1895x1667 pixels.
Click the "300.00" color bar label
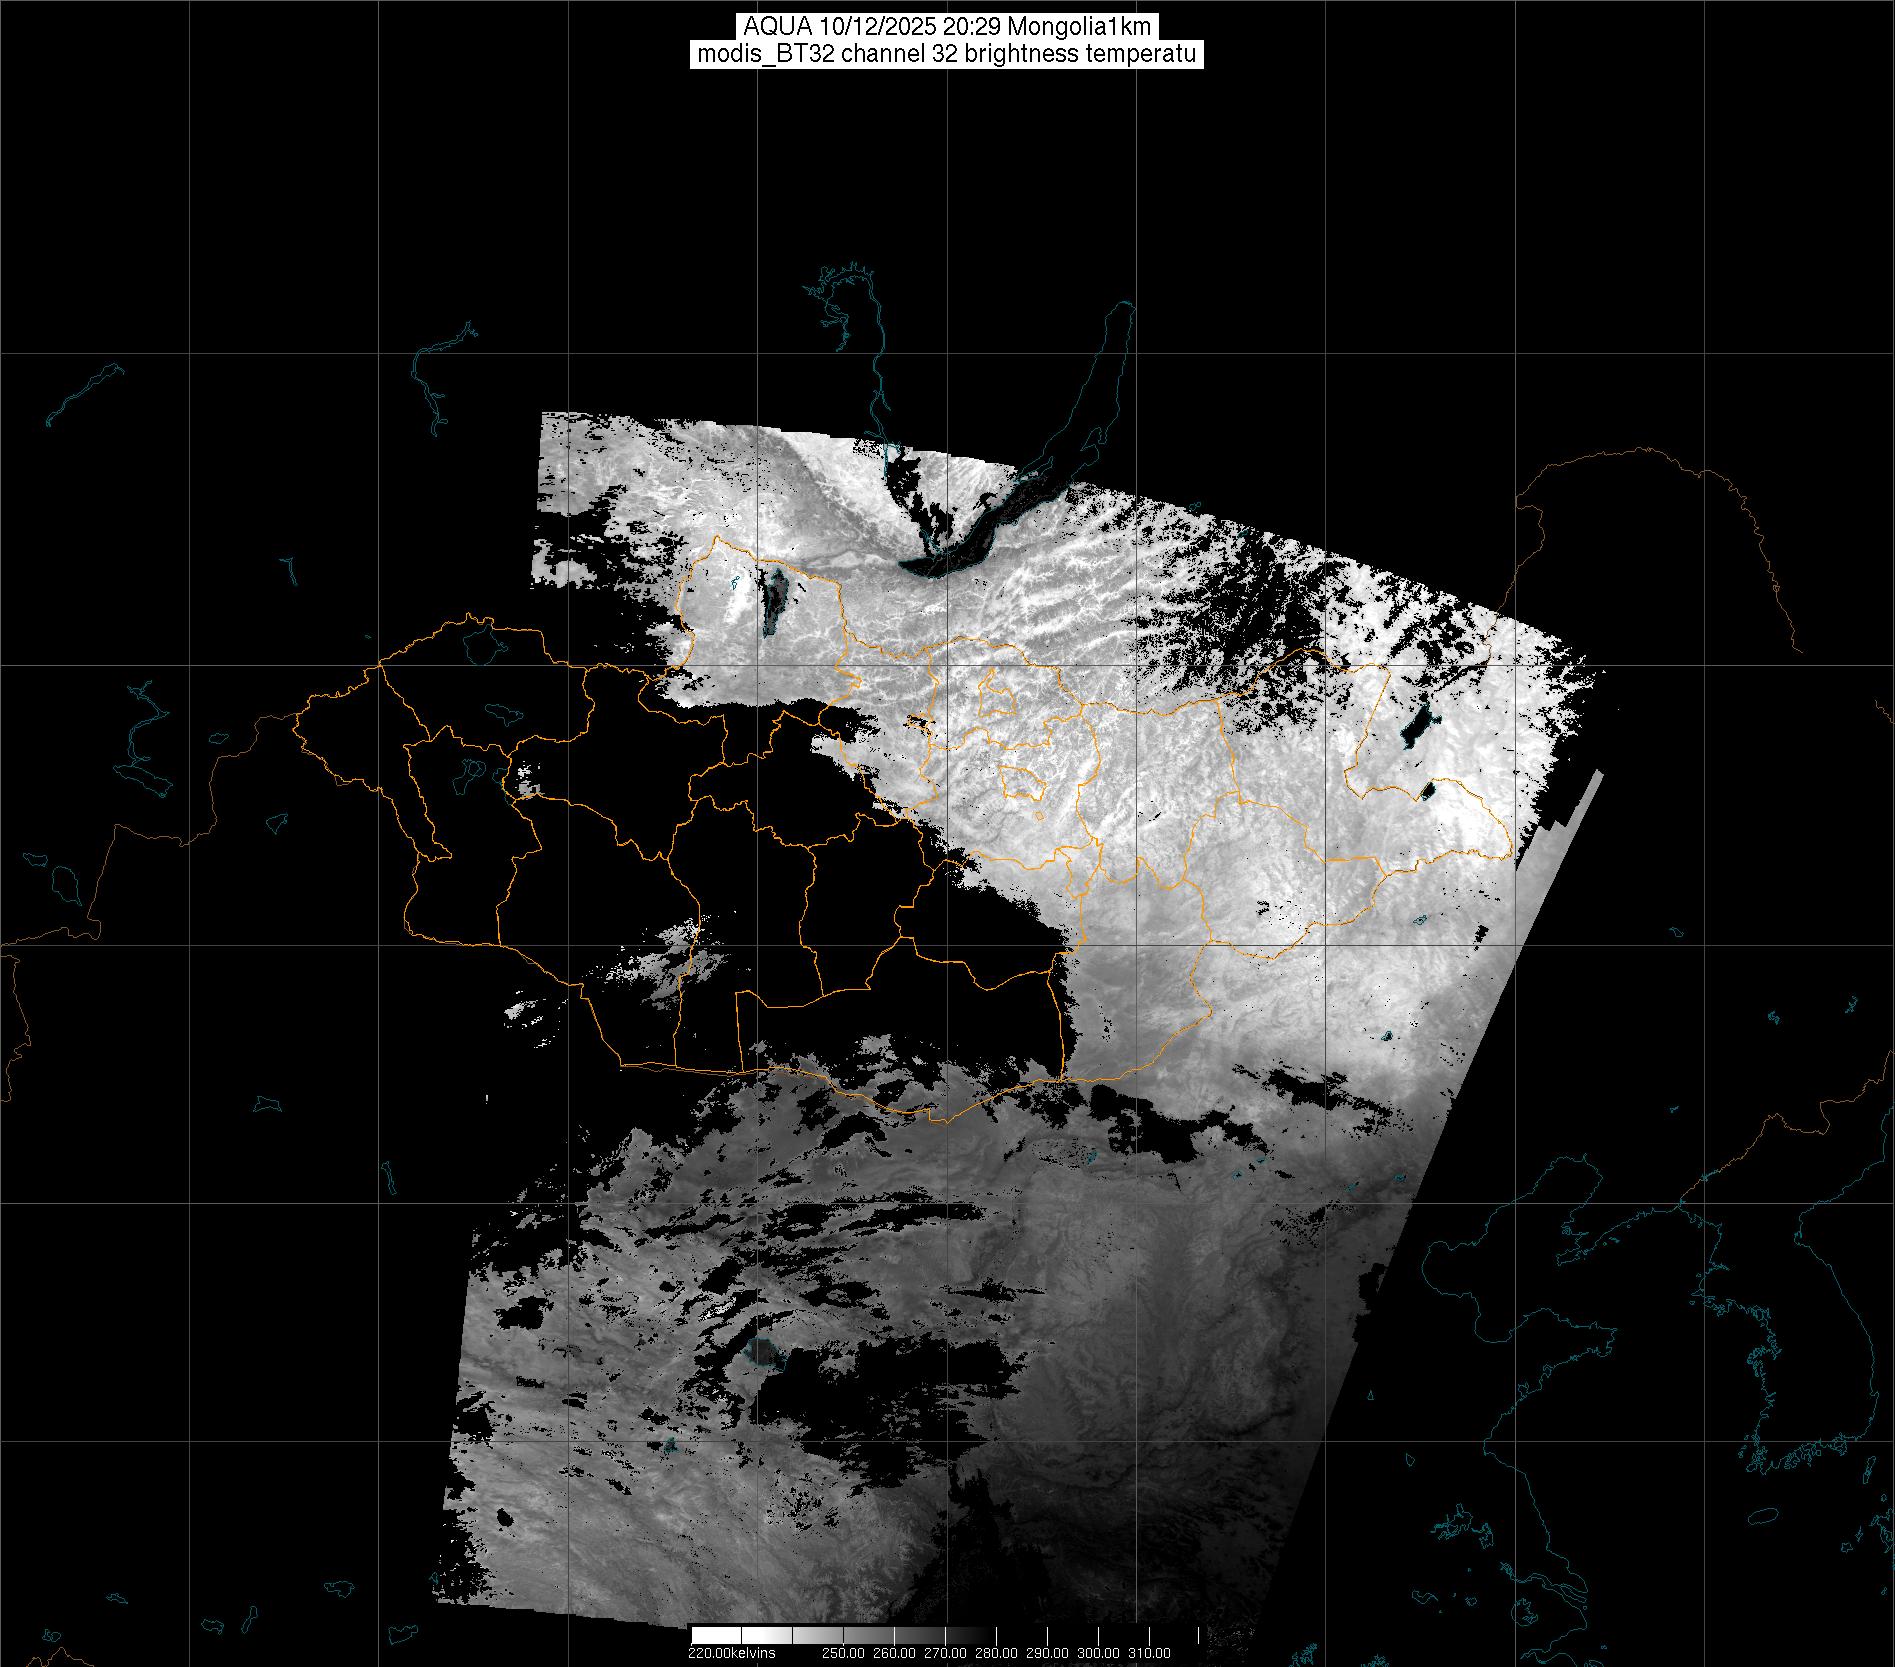click(1099, 1653)
